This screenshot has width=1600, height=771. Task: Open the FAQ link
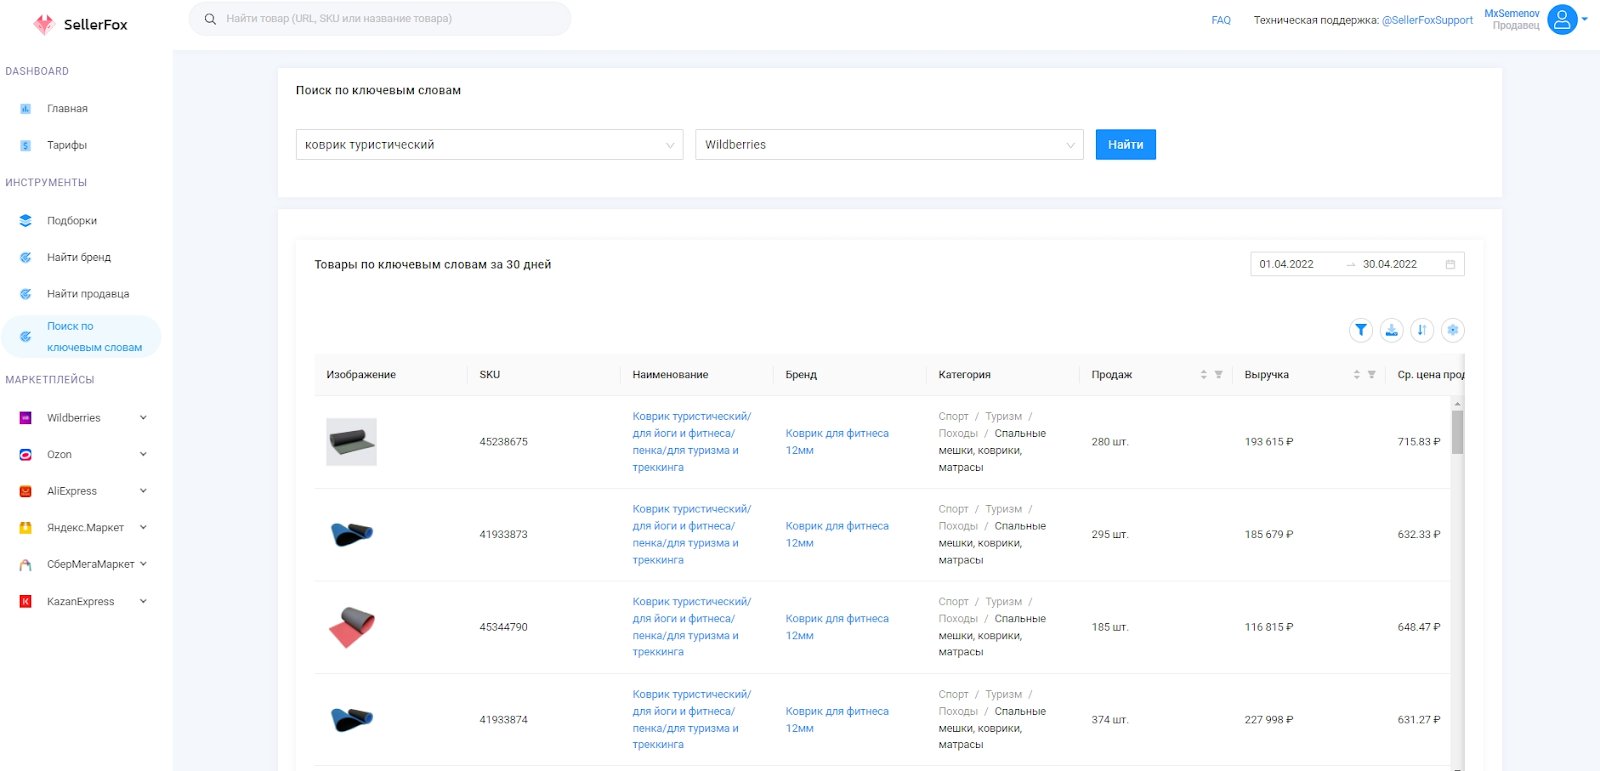pyautogui.click(x=1221, y=20)
